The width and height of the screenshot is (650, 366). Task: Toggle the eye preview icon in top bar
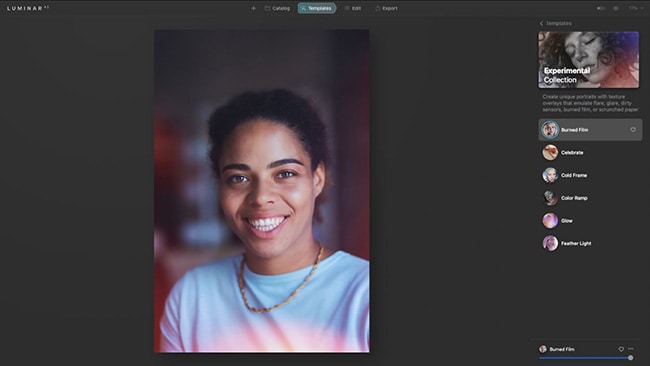(616, 8)
